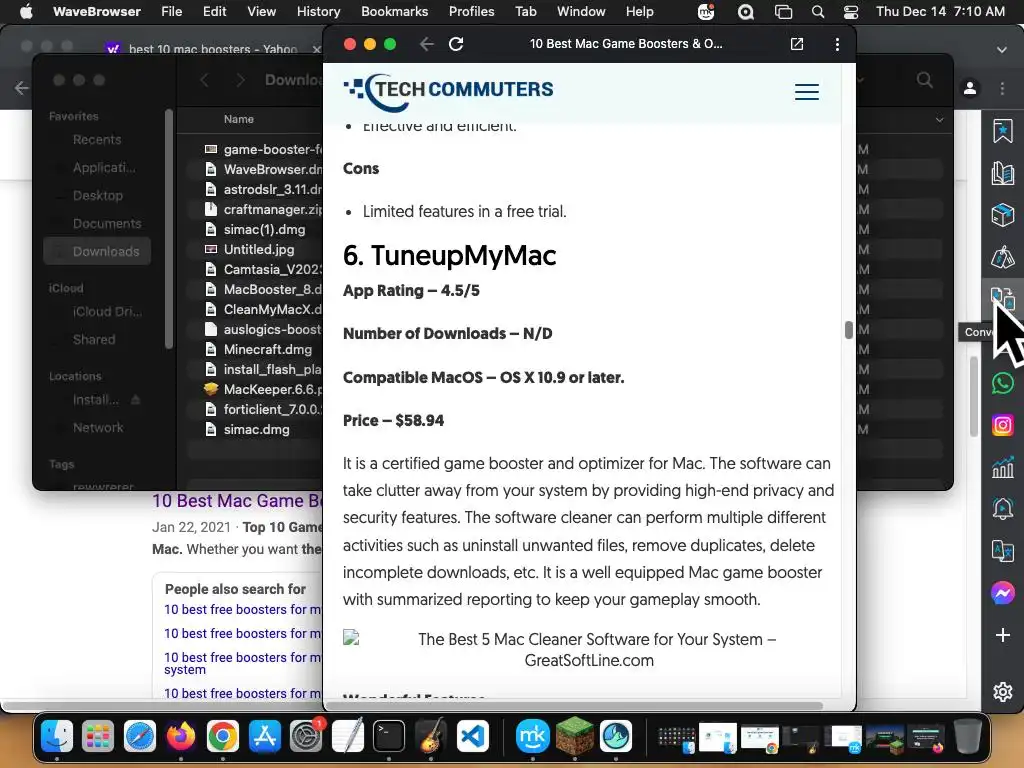Click the back arrow in popup window

click(426, 44)
